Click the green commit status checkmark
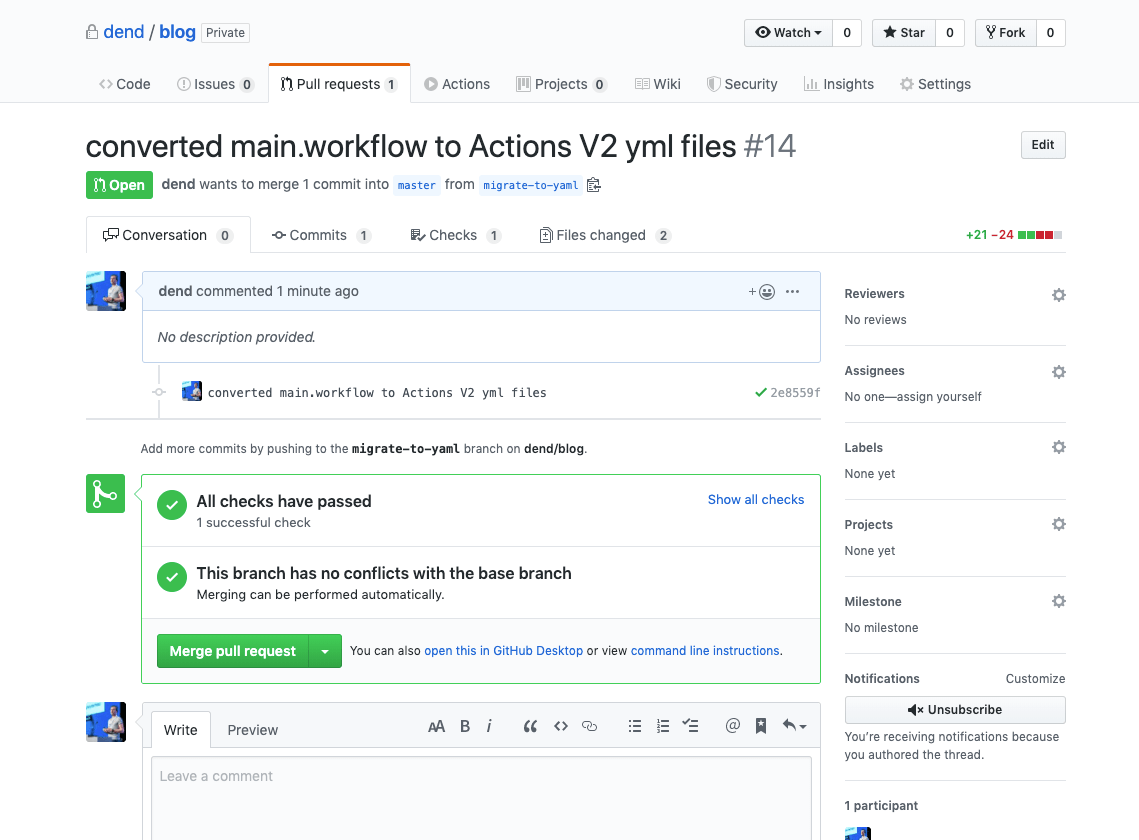The image size is (1139, 840). [761, 392]
